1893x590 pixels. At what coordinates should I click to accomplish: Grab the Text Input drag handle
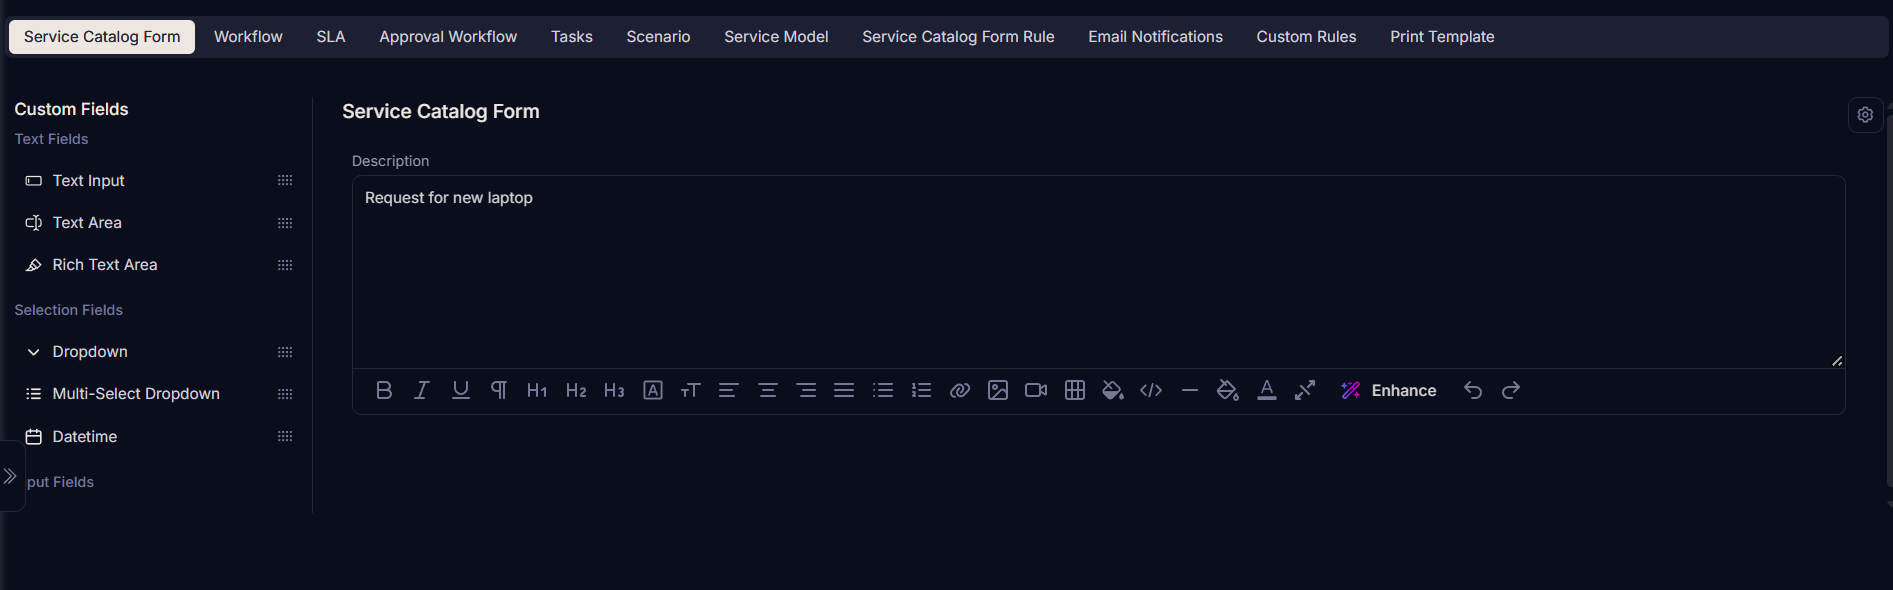tap(285, 181)
